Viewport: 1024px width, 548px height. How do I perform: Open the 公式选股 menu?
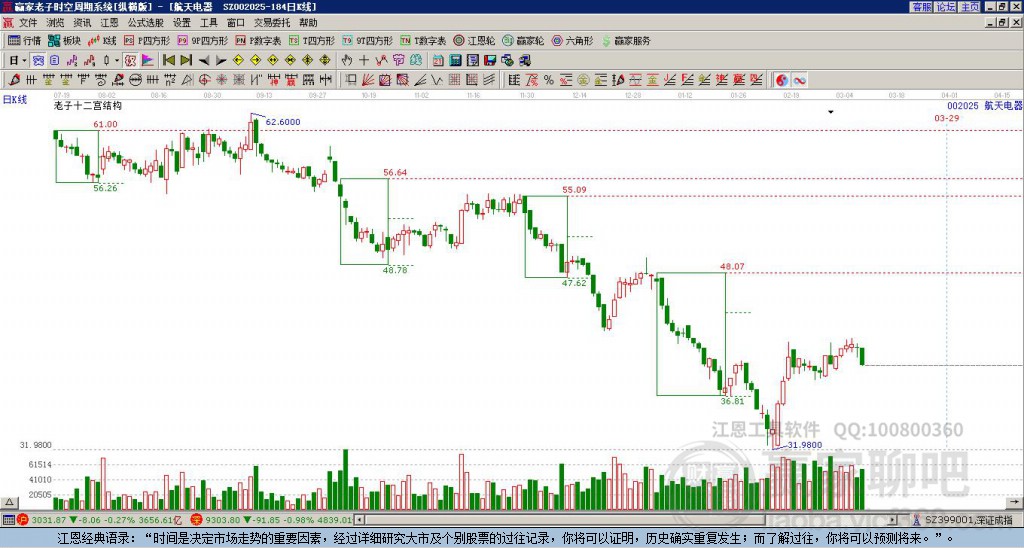pos(146,23)
